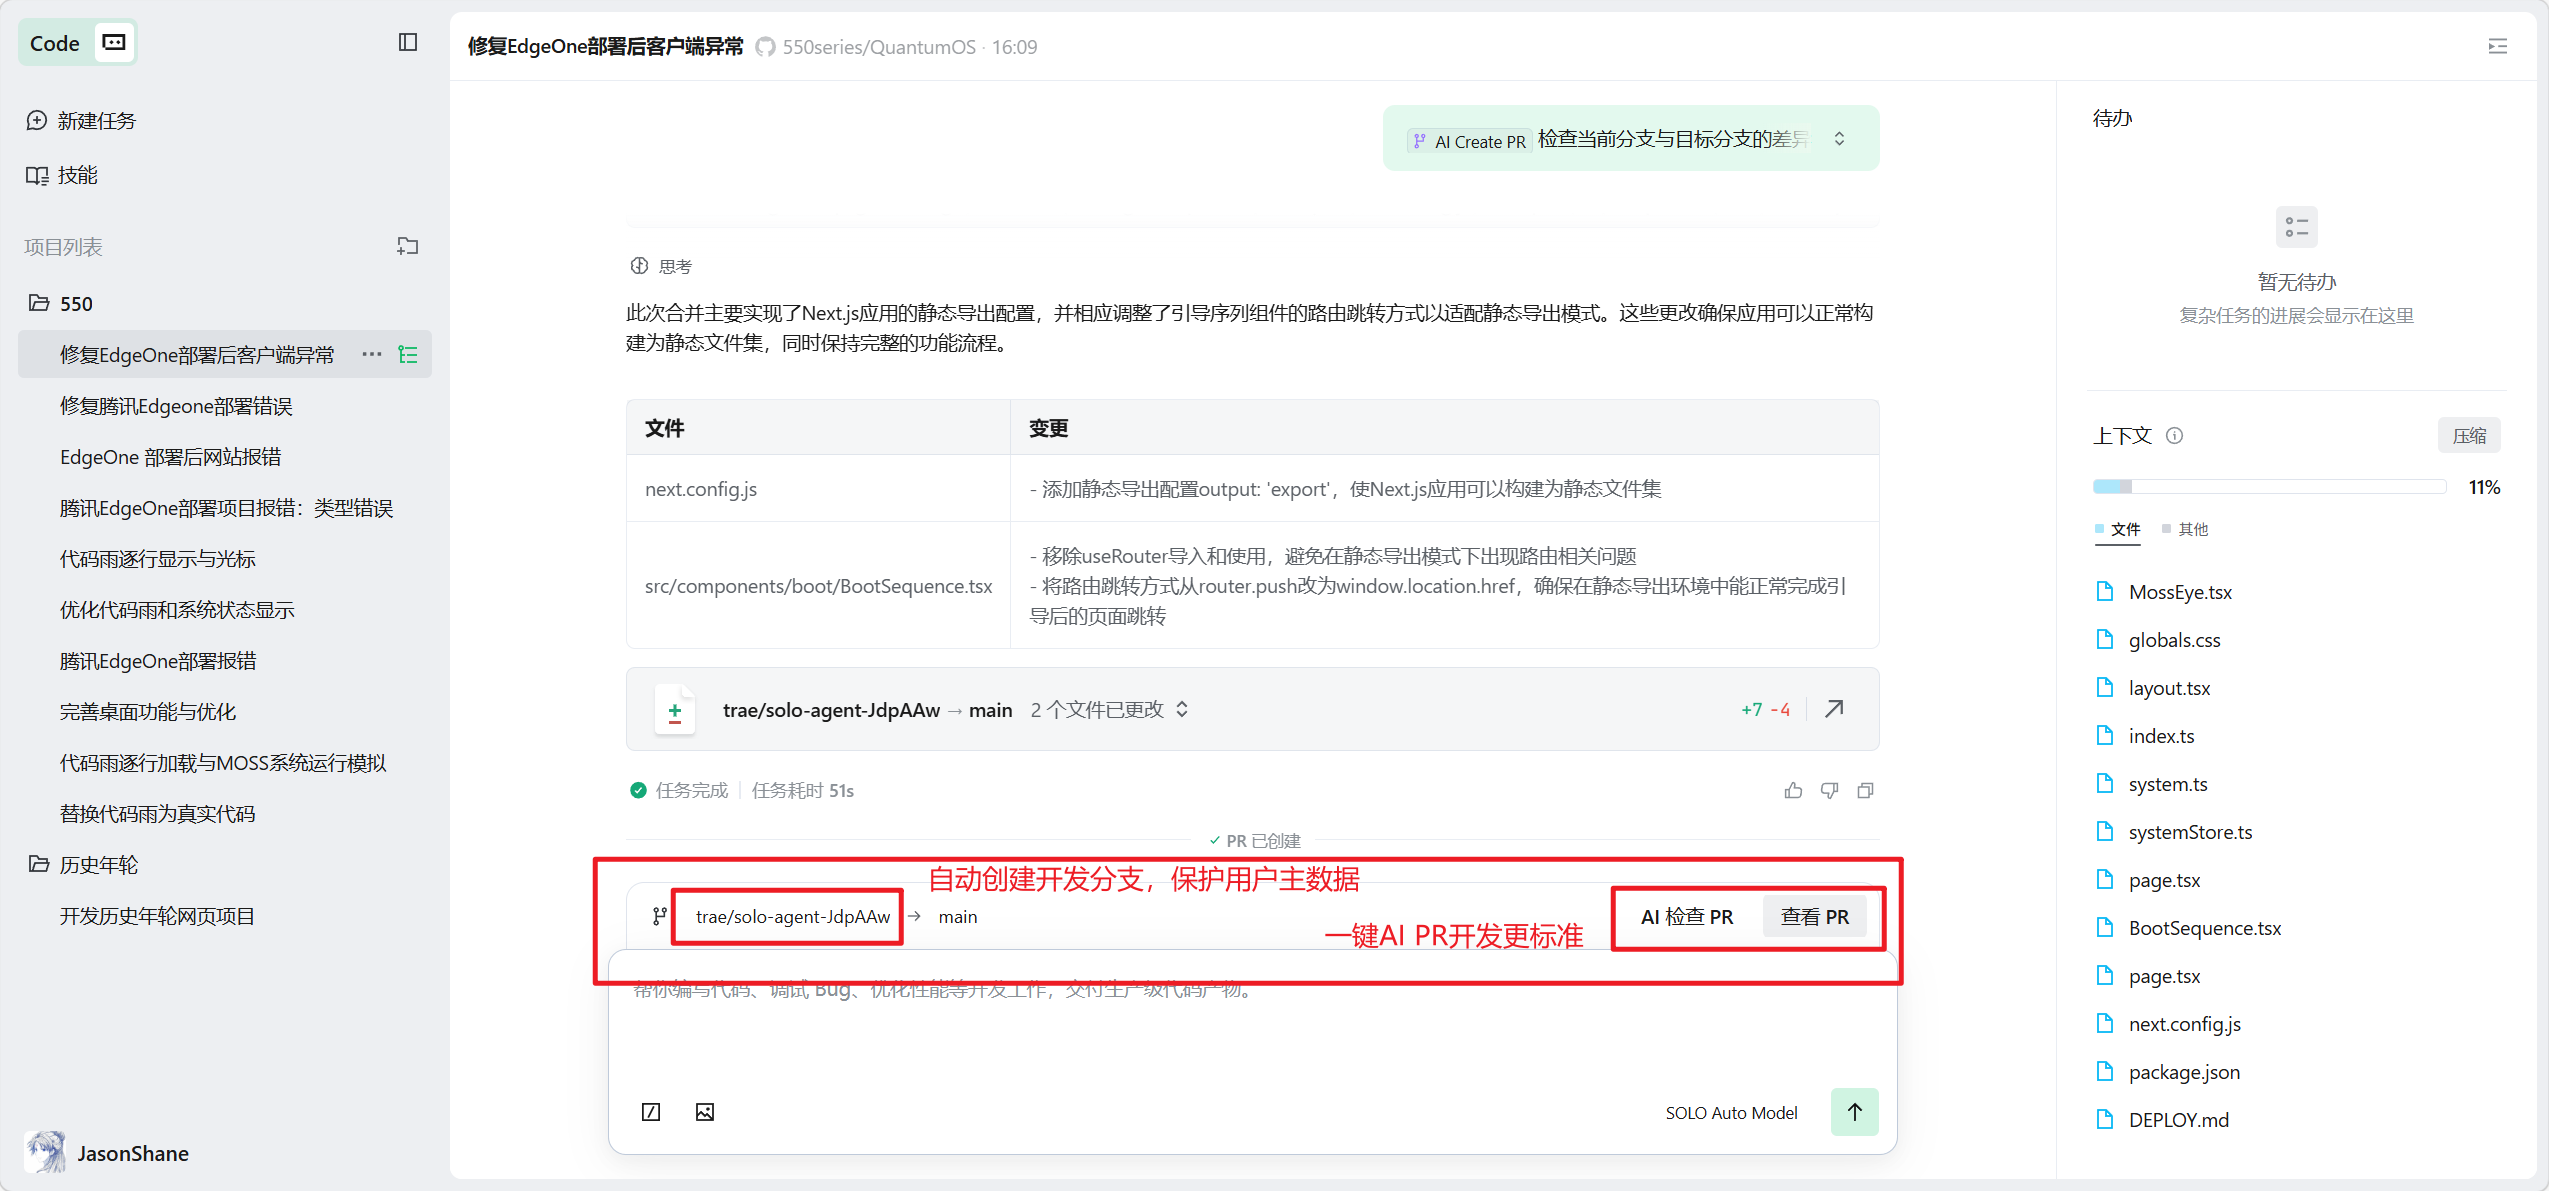Open the 技能 menu item

click(76, 175)
